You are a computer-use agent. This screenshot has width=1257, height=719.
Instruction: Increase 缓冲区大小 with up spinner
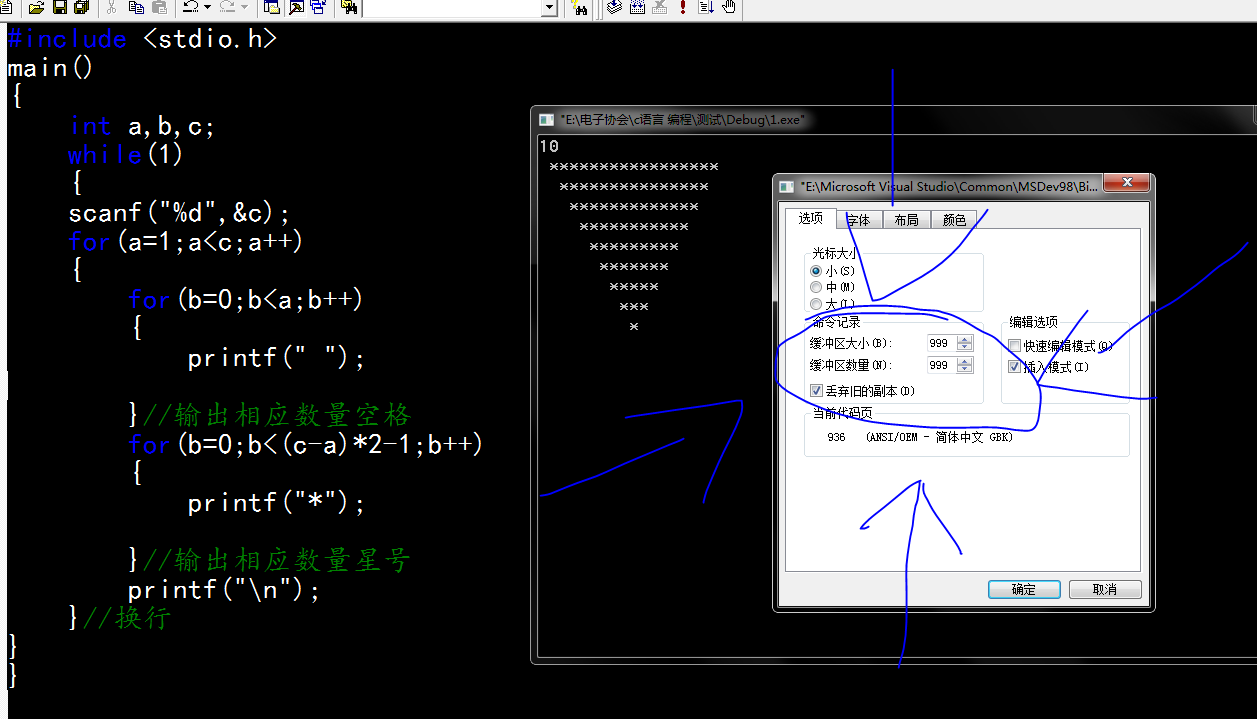964,339
